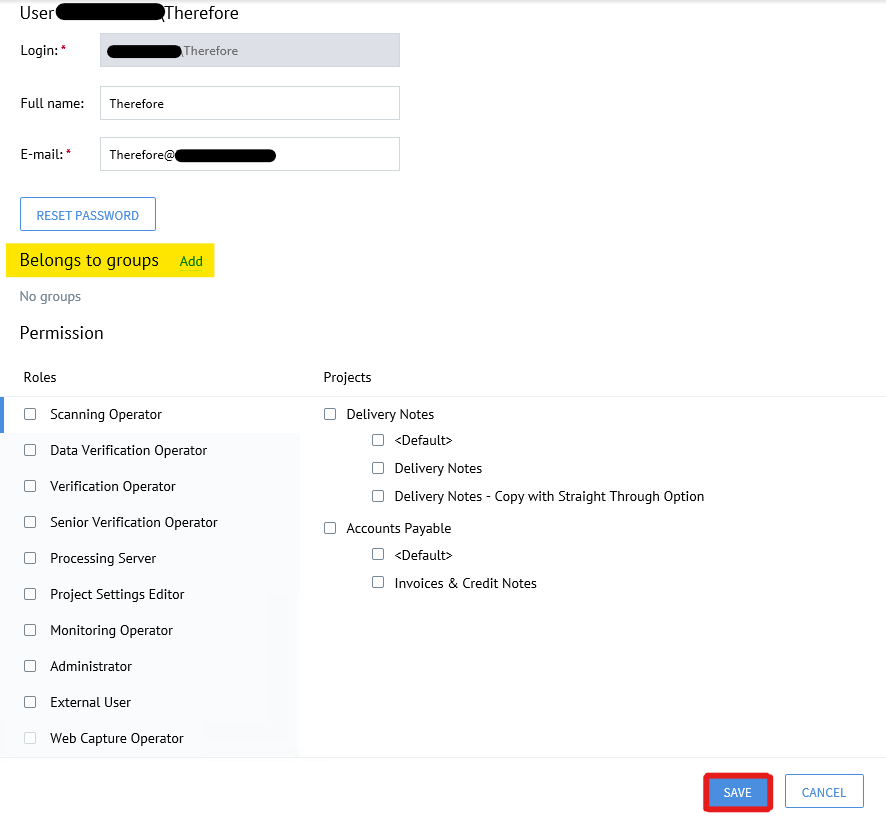Screen dimensions: 886x817
Task: Click the 'No groups' text
Action: (50, 297)
